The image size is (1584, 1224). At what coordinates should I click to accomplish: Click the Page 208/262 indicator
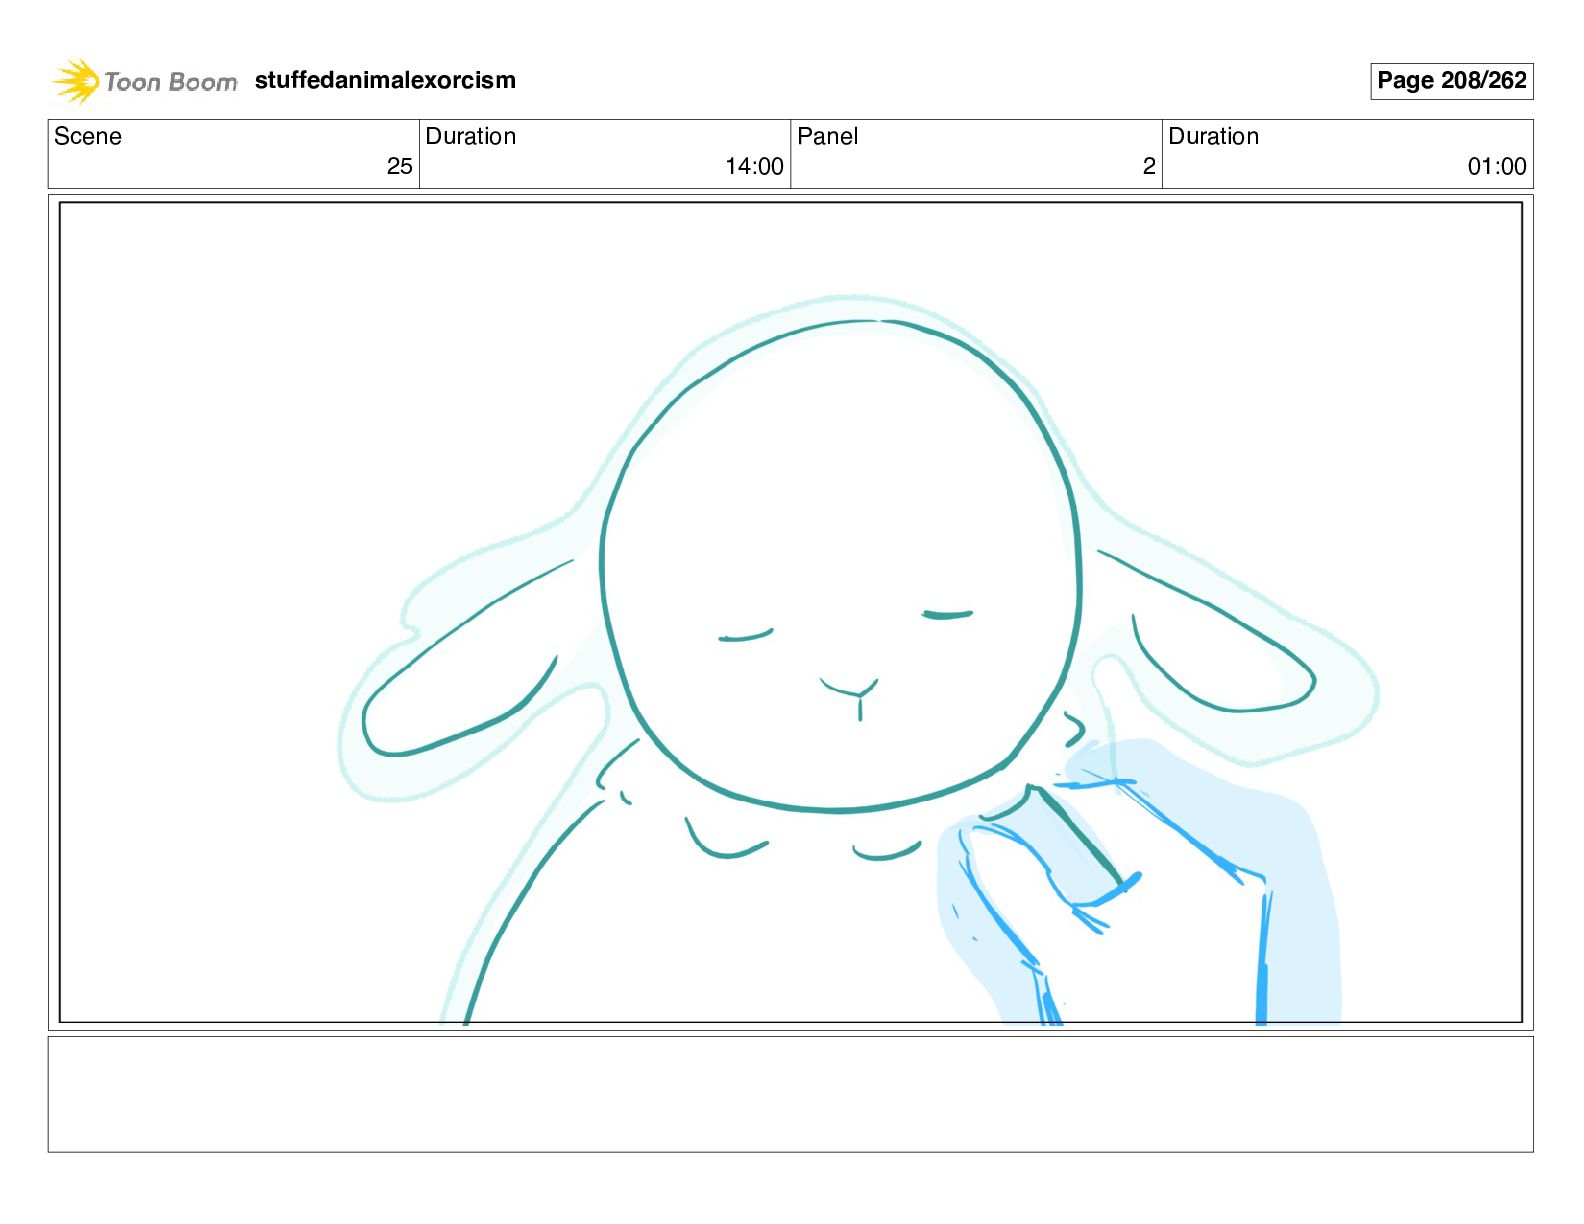pyautogui.click(x=1451, y=81)
